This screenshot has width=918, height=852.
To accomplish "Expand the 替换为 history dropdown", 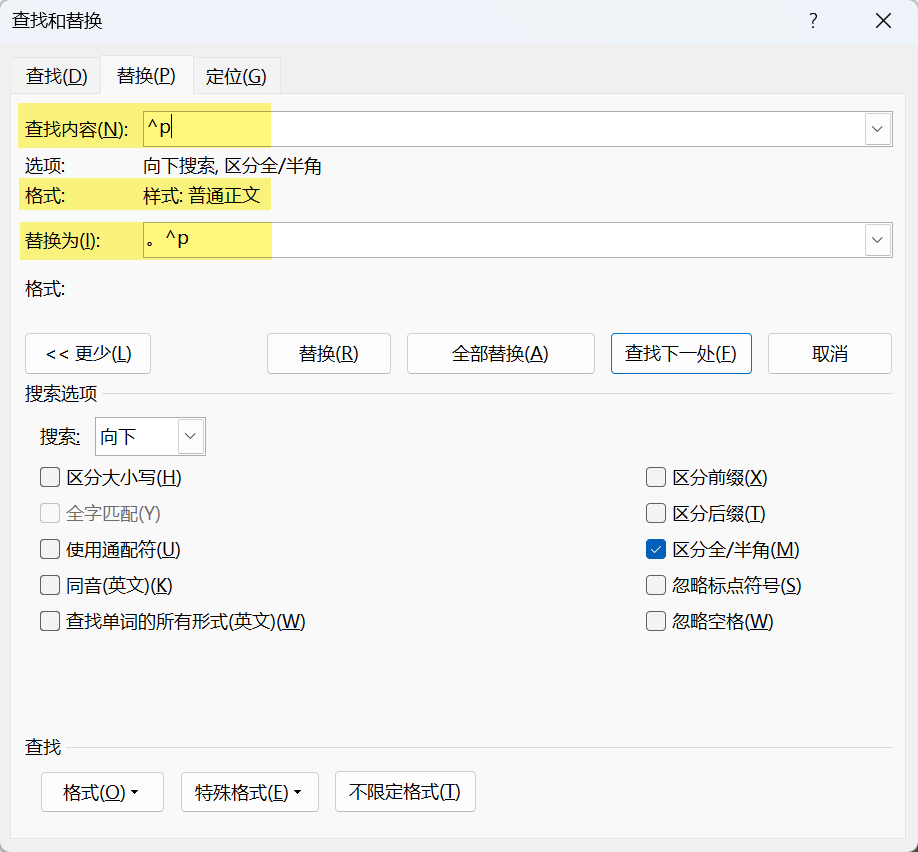I will 877,239.
